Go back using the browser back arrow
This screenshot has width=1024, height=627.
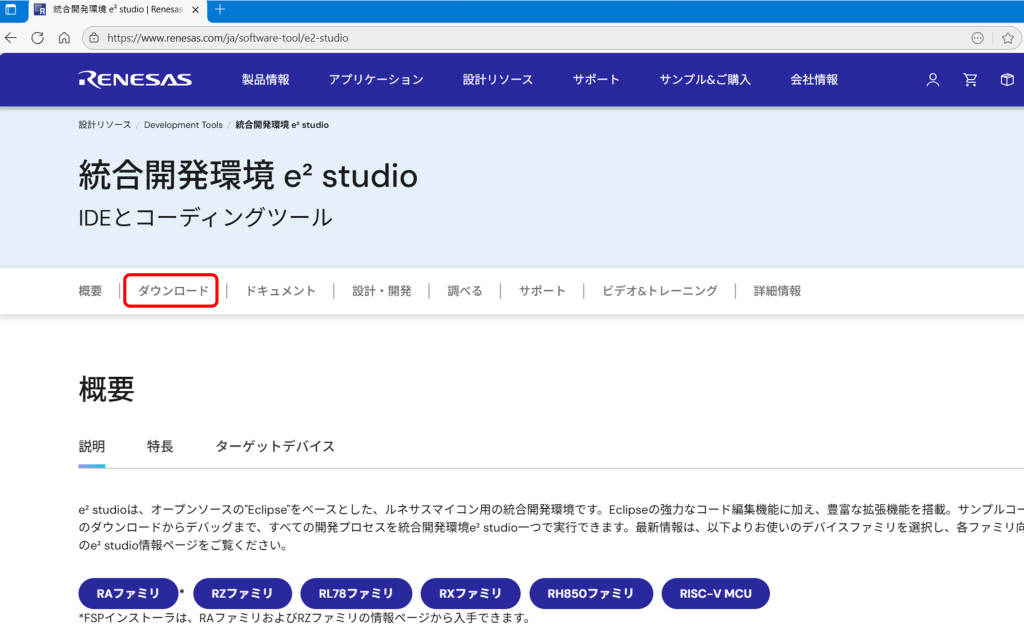(11, 38)
